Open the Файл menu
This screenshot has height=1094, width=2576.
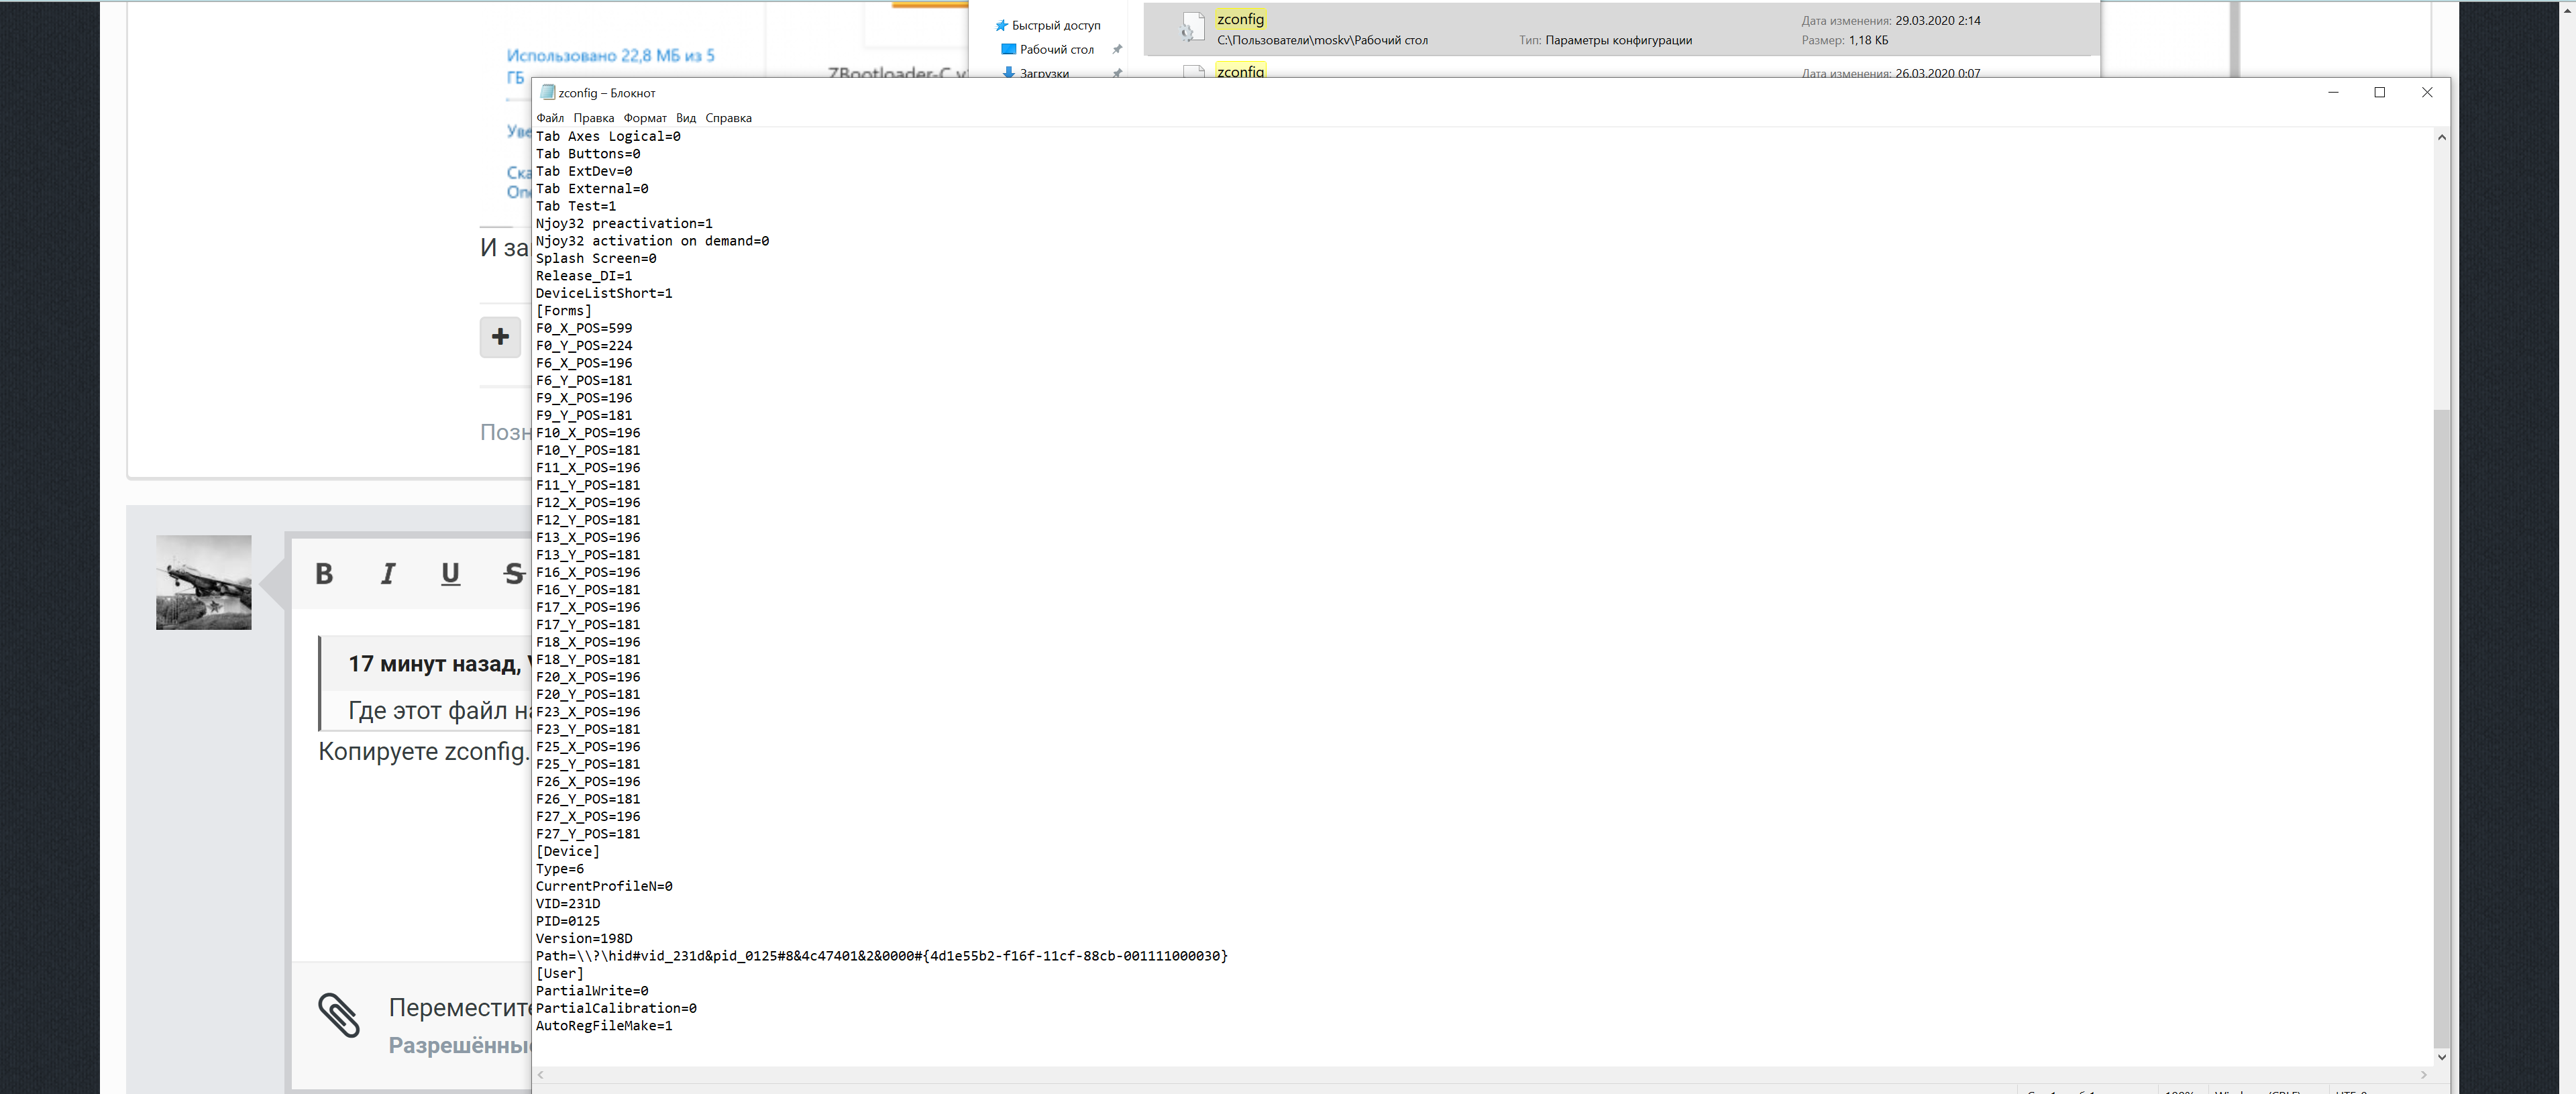550,118
